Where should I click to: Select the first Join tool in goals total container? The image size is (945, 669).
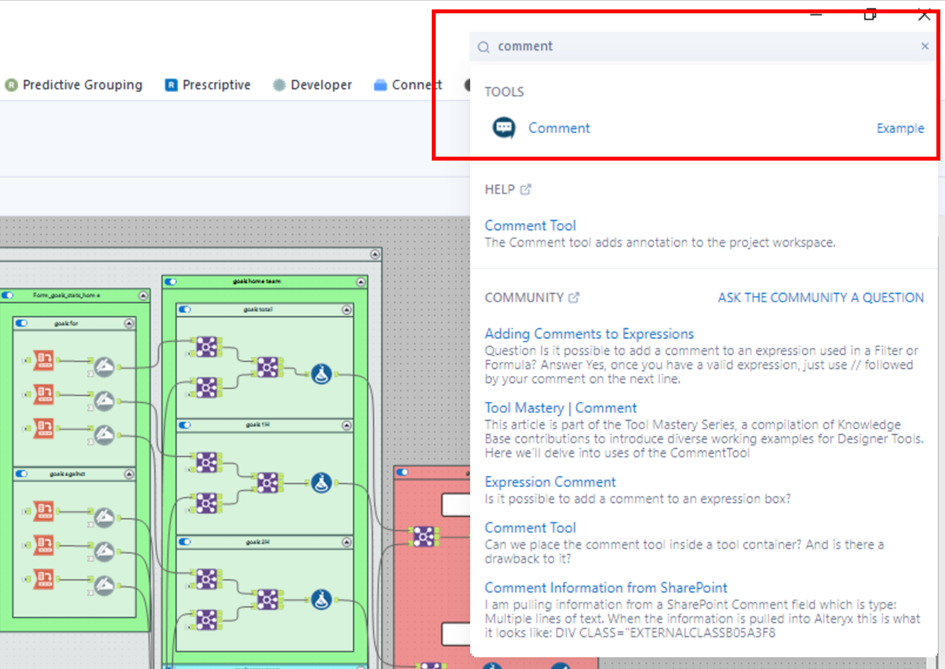(x=207, y=347)
